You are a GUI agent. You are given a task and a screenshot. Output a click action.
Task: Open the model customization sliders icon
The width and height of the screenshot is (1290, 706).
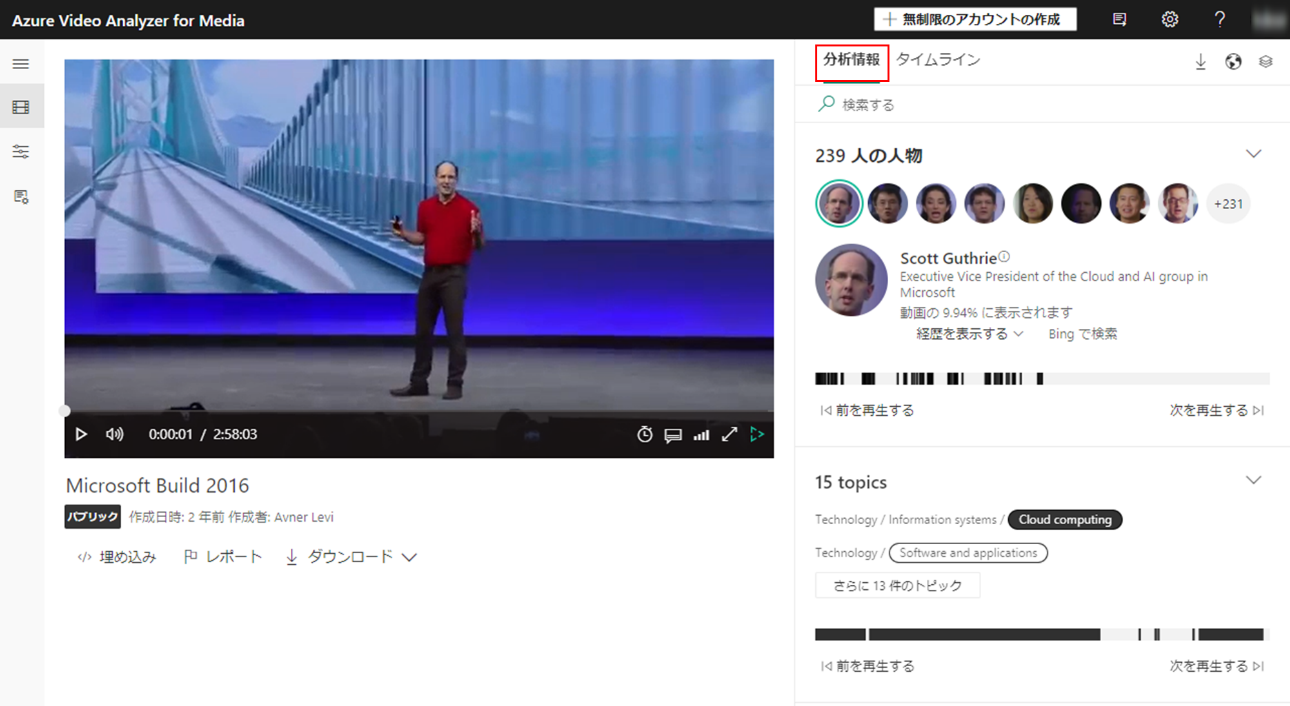21,152
